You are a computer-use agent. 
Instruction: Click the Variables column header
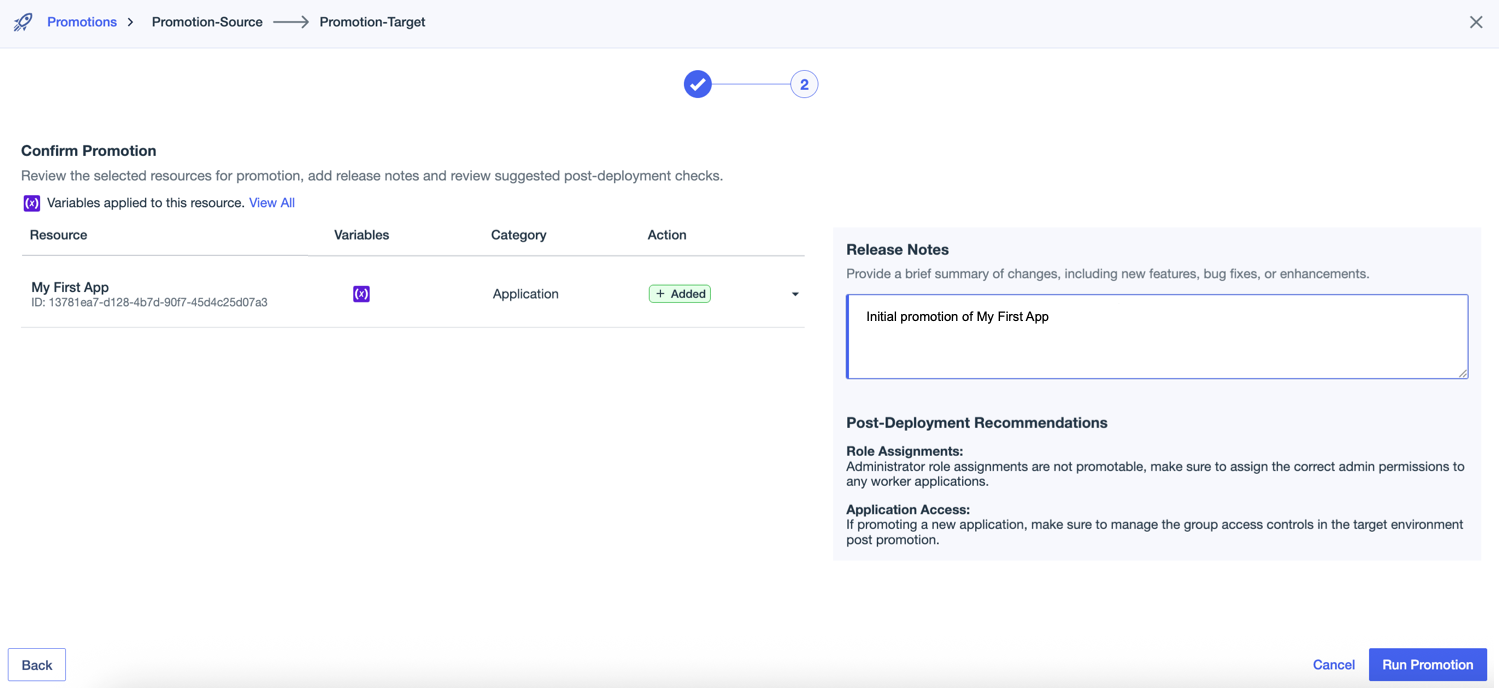click(x=361, y=235)
